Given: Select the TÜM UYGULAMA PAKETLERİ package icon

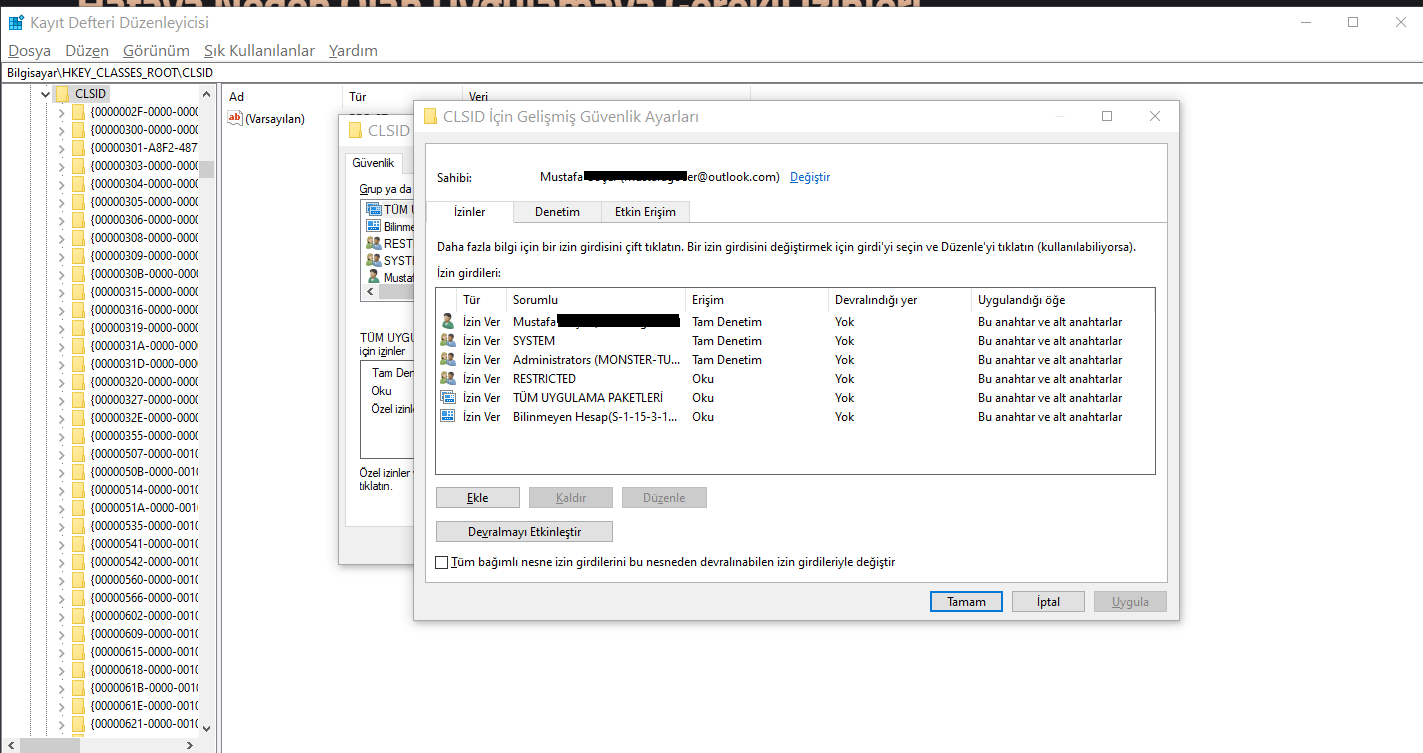Looking at the screenshot, I should [x=448, y=397].
